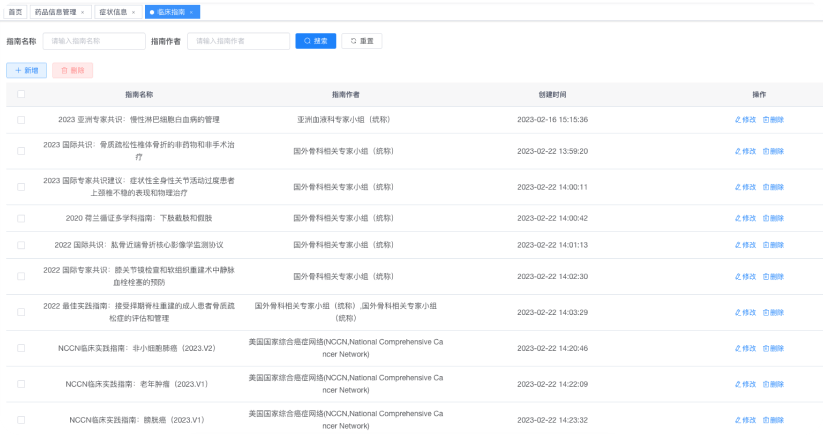Click the 新增 button

26,70
